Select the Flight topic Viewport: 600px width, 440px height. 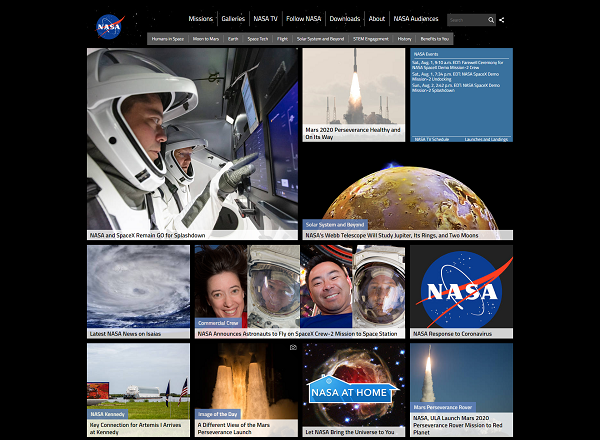tap(282, 39)
